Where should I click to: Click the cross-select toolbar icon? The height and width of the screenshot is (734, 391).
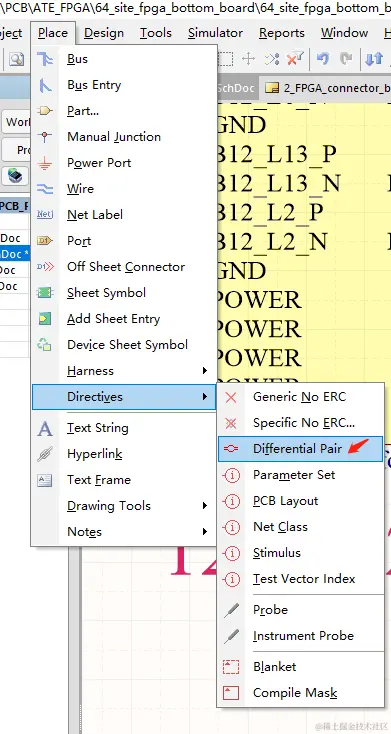(272, 59)
